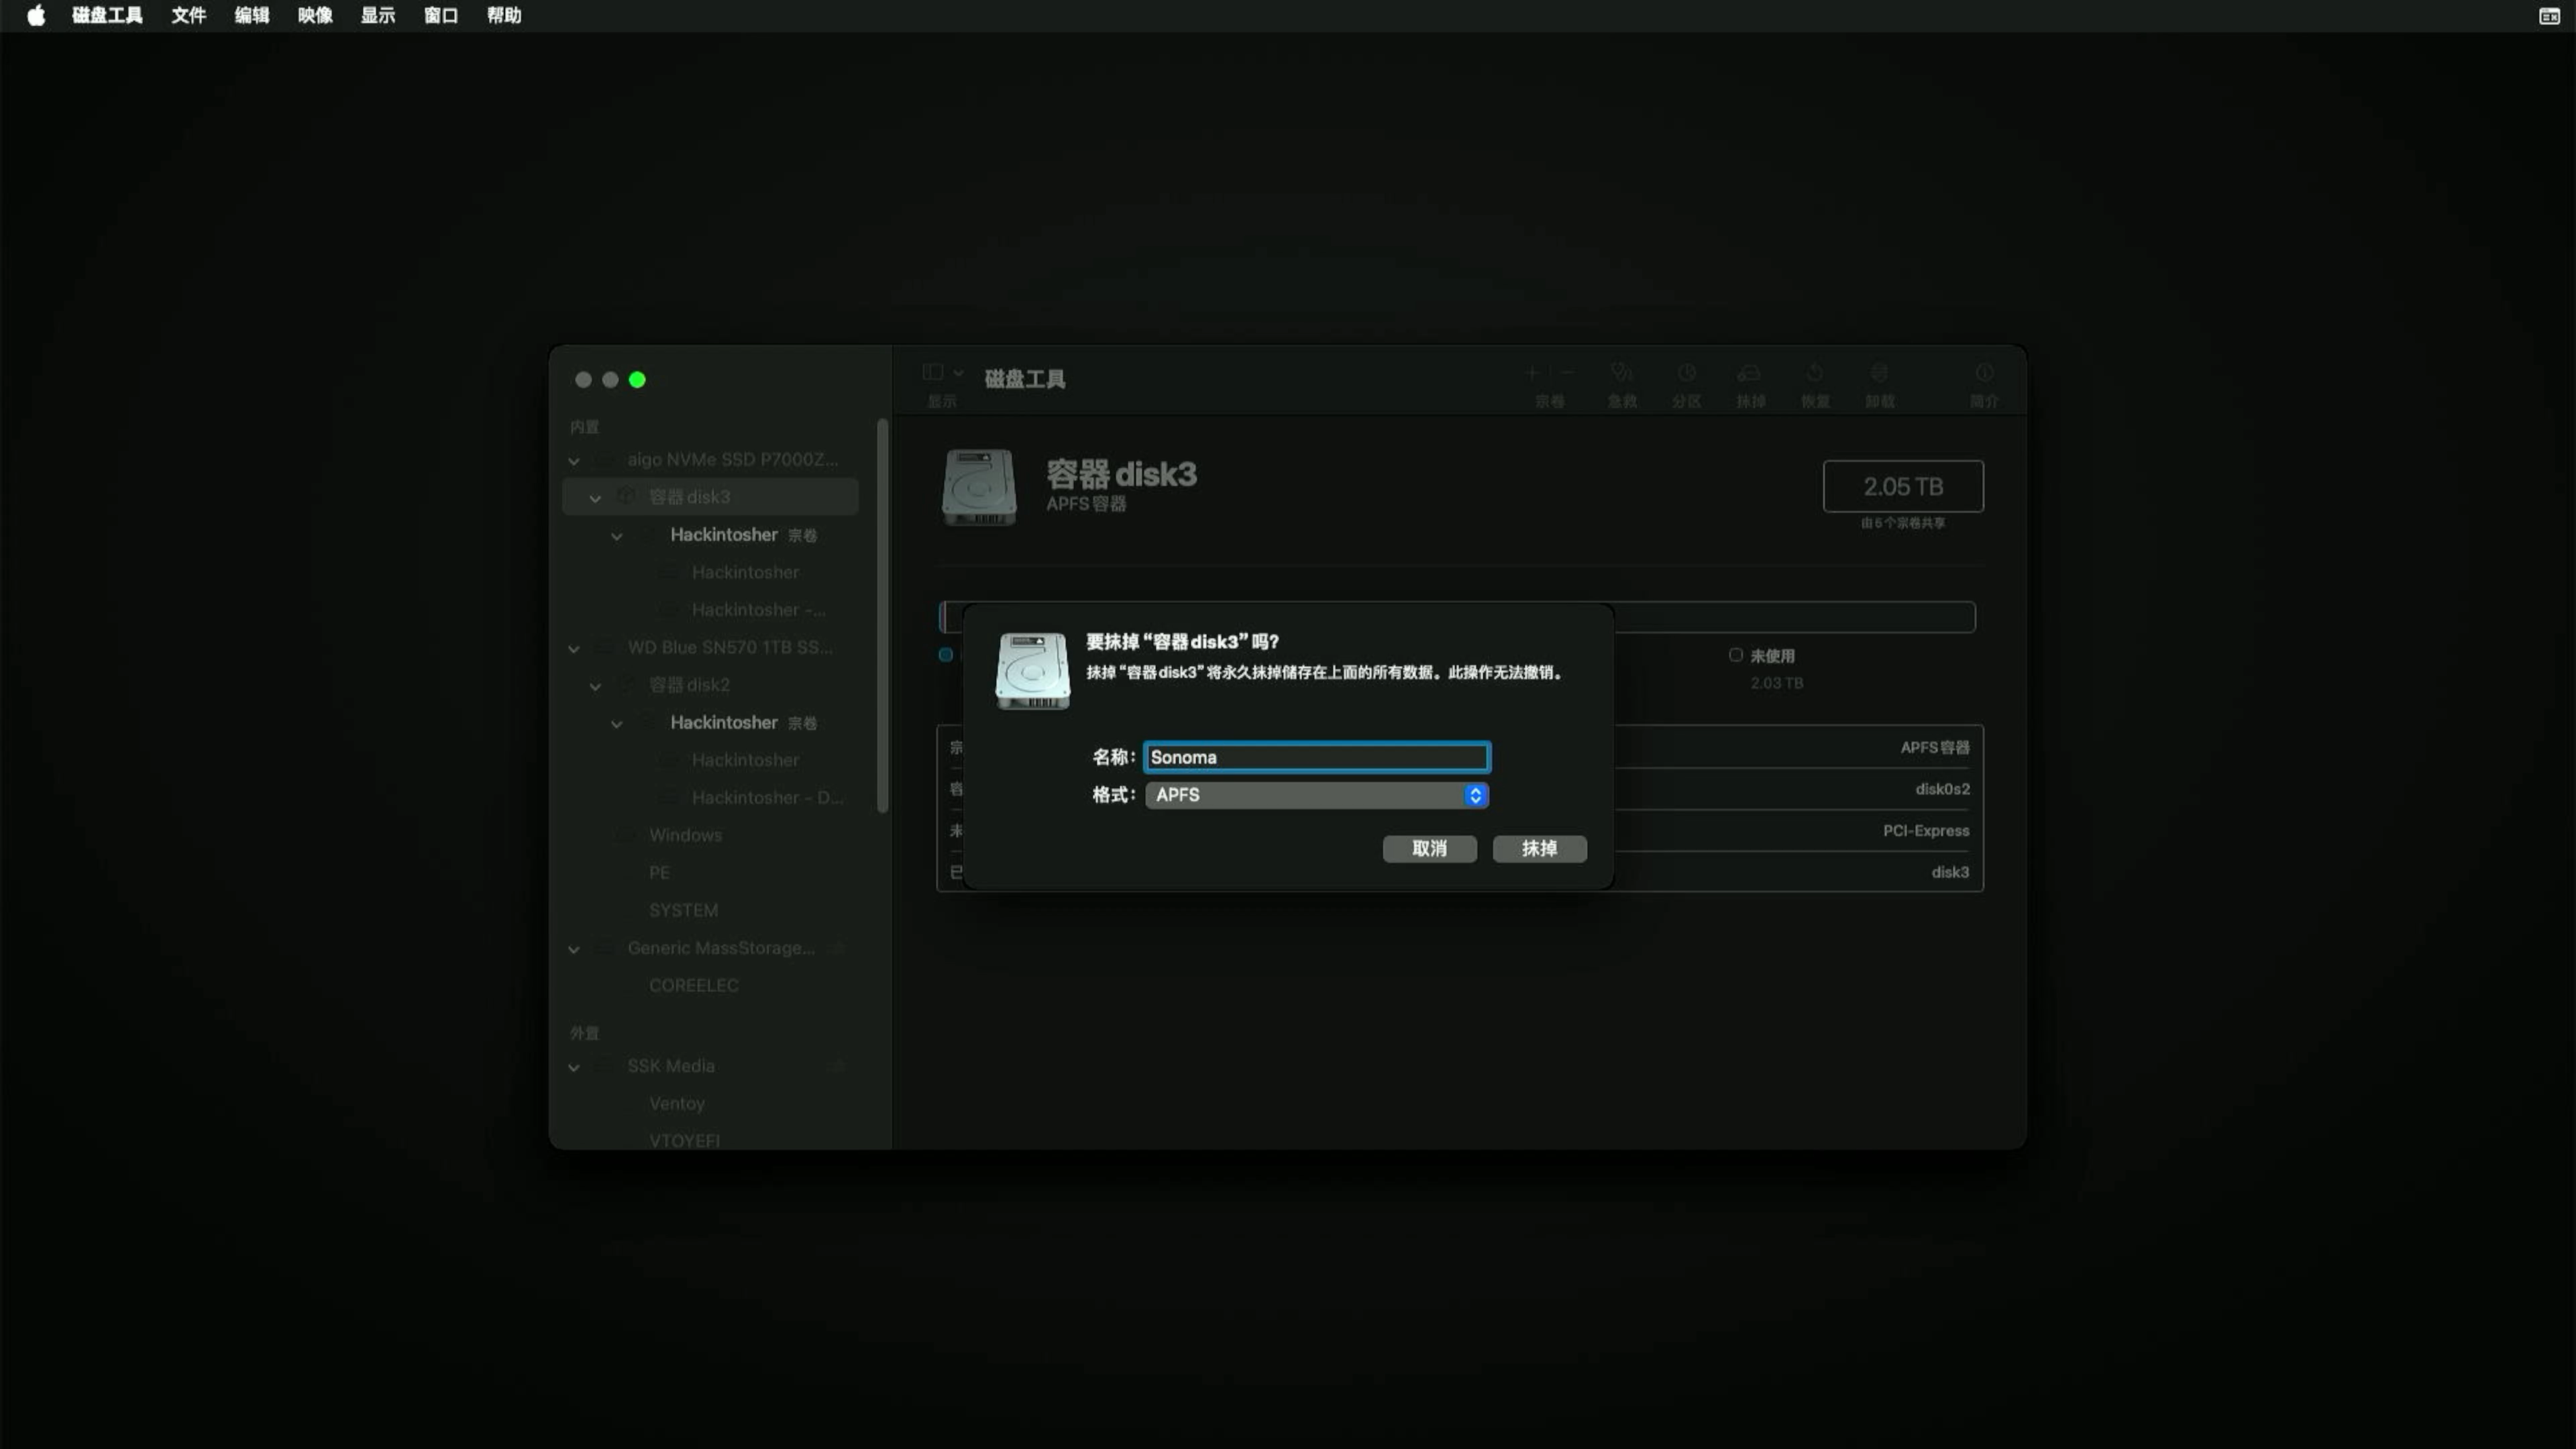Open the 显示 view options chevron
Screen dimensions: 2576x1449
(958, 373)
